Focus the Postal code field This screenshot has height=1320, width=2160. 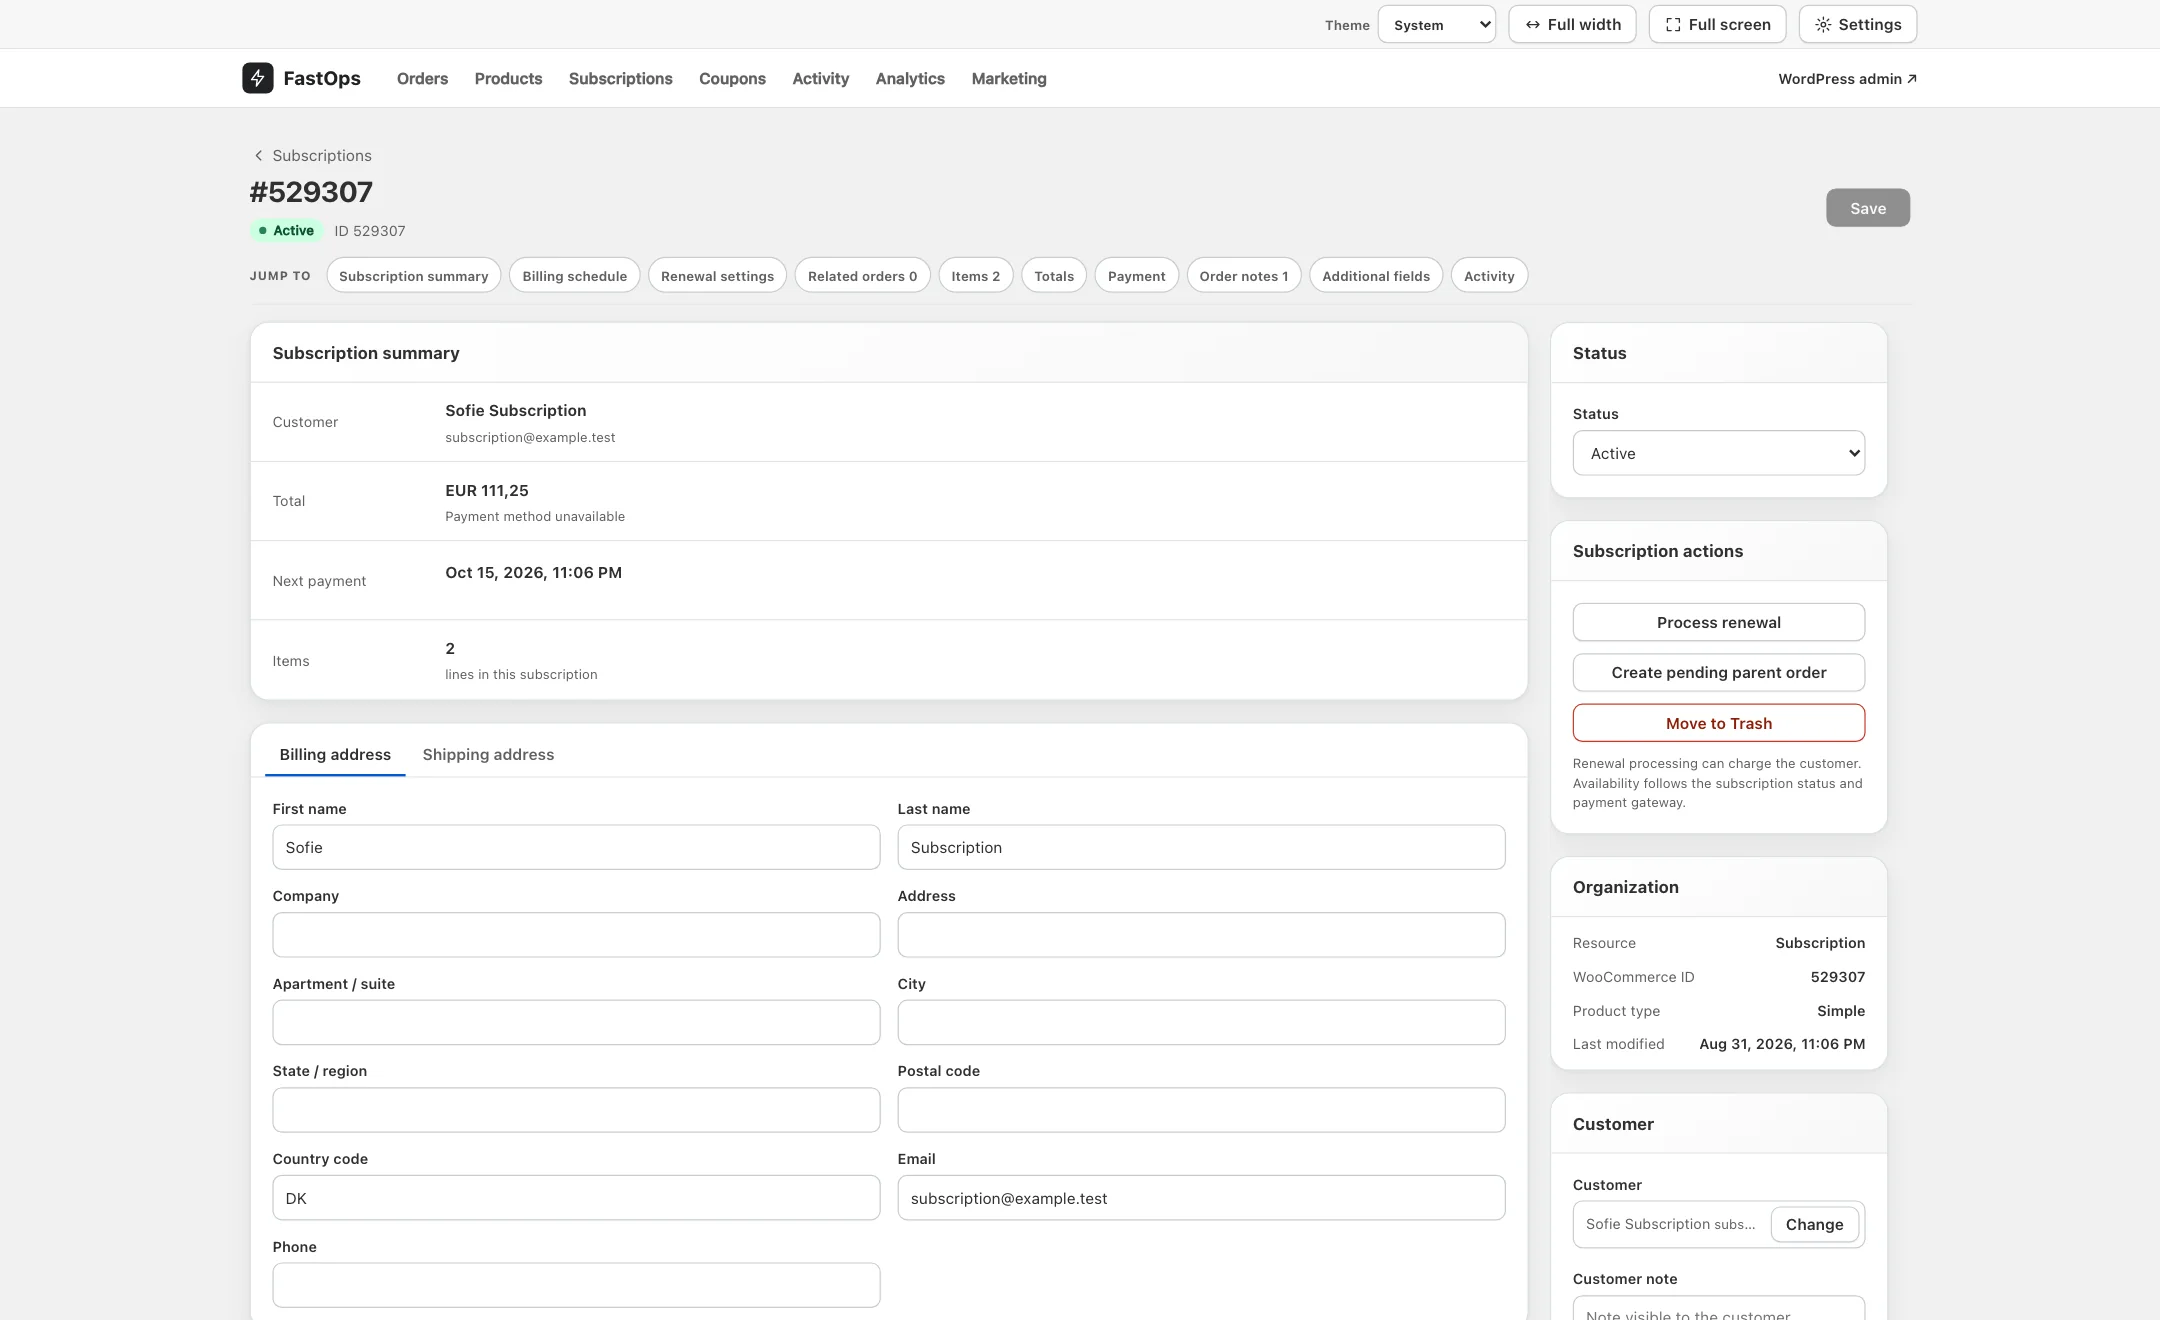point(1201,1110)
